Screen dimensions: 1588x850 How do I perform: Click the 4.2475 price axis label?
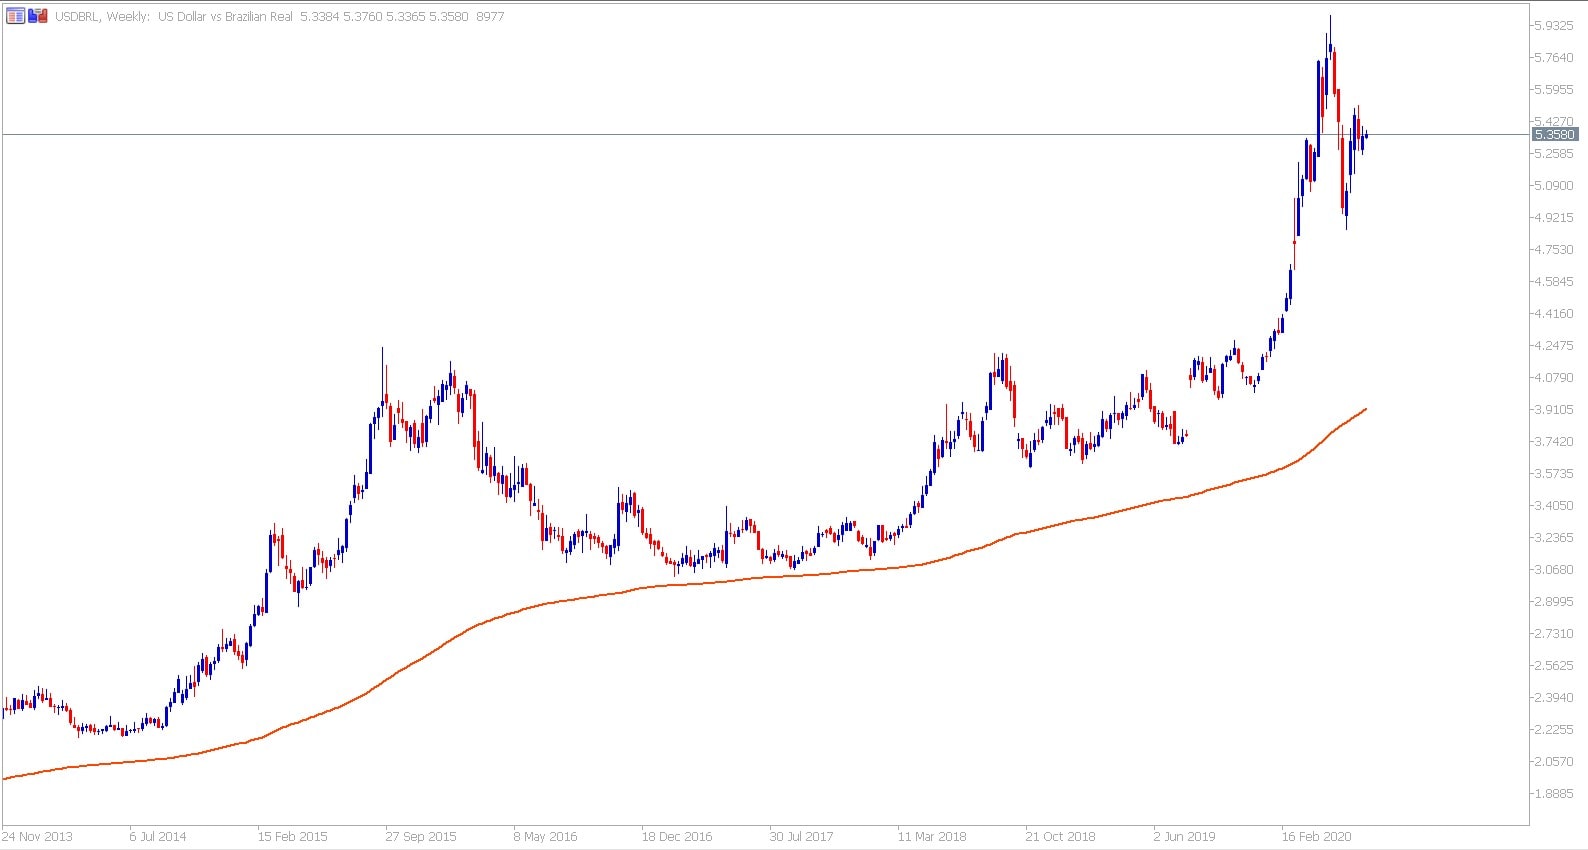coord(1553,346)
